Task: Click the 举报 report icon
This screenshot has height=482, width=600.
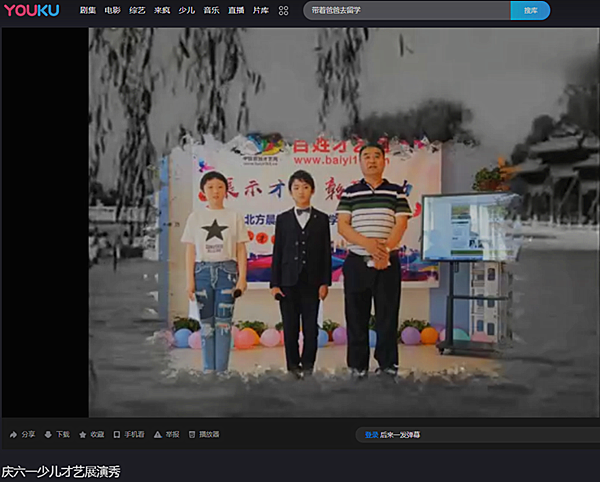Action: [x=158, y=435]
